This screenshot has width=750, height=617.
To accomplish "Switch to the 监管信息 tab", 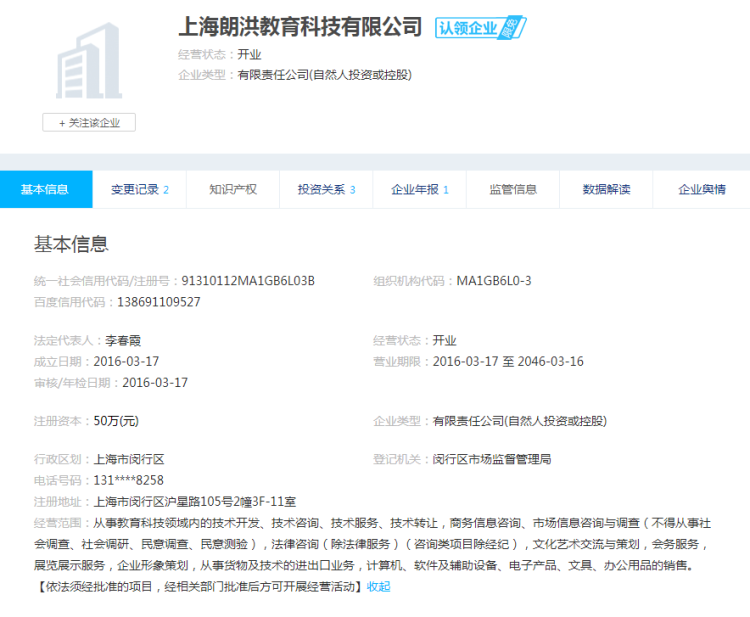I will pos(513,189).
